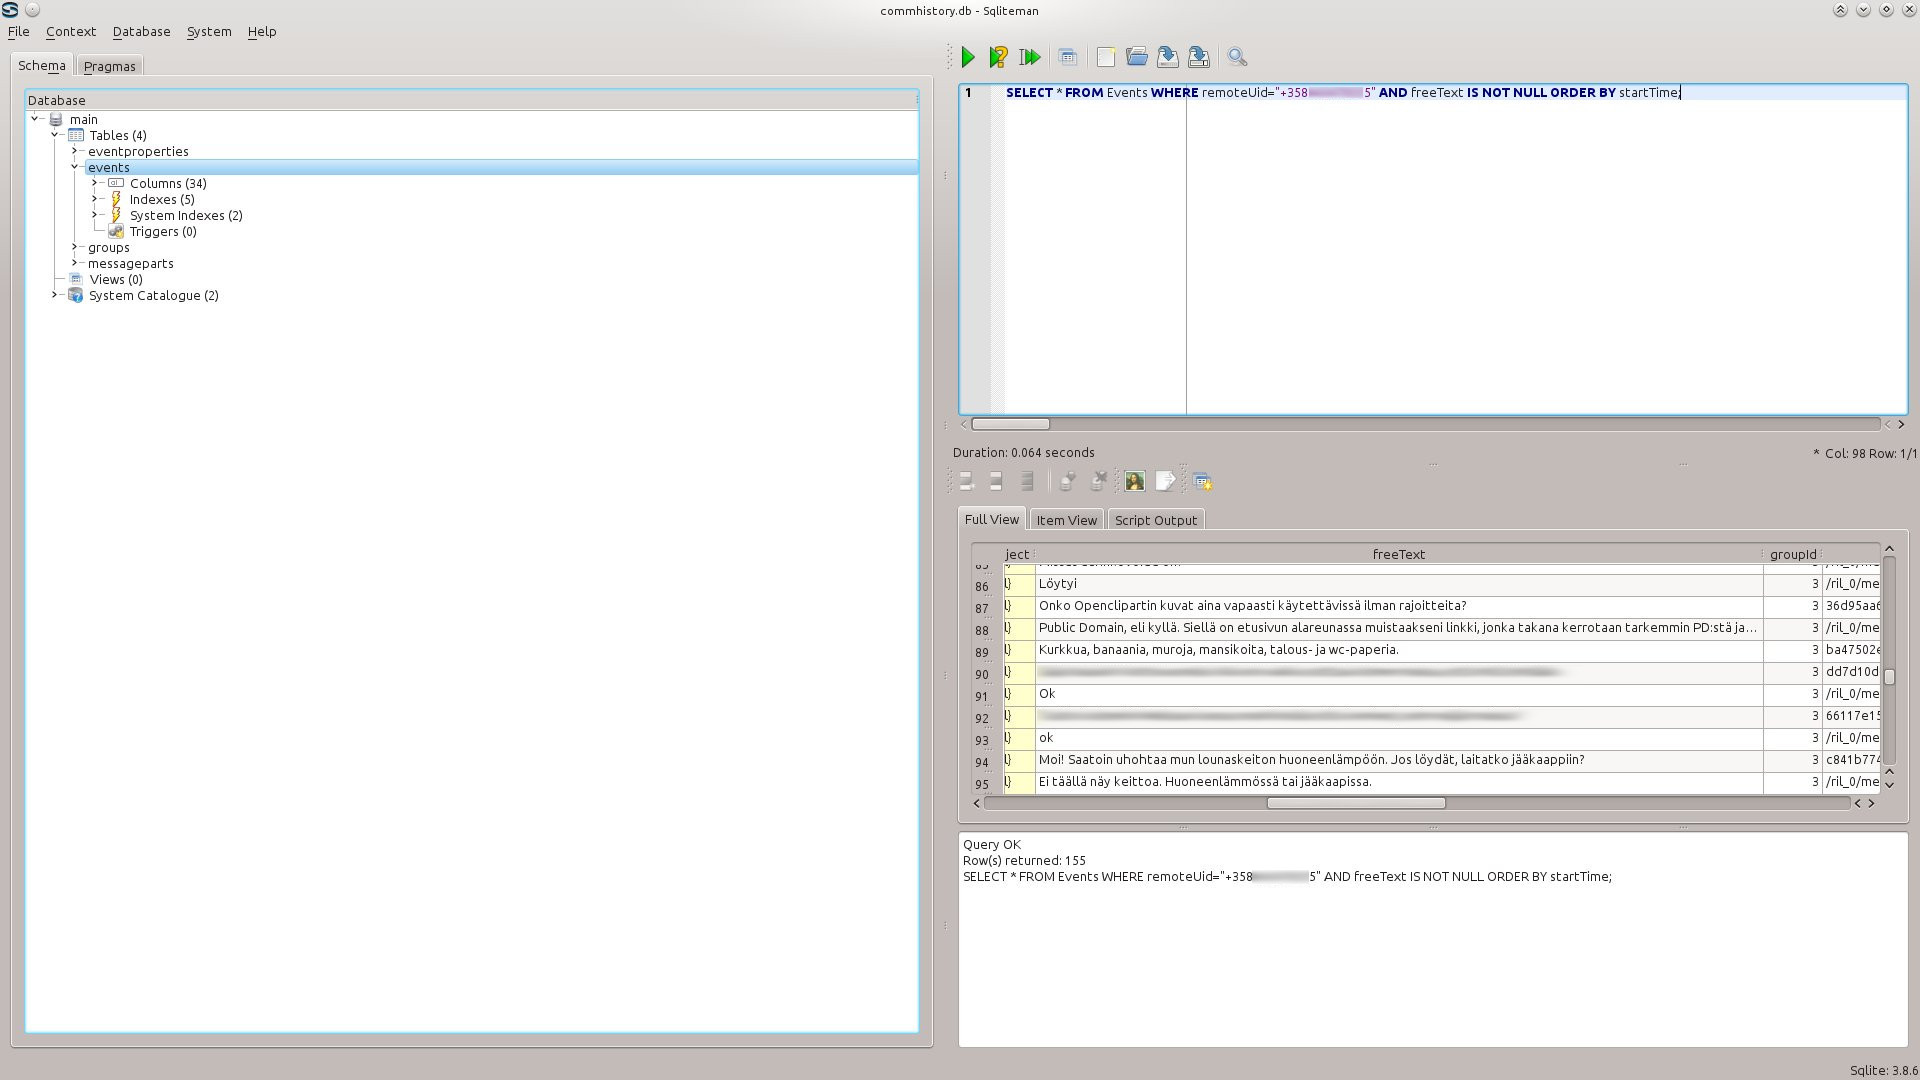
Task: Open the Database menu
Action: pyautogui.click(x=141, y=31)
